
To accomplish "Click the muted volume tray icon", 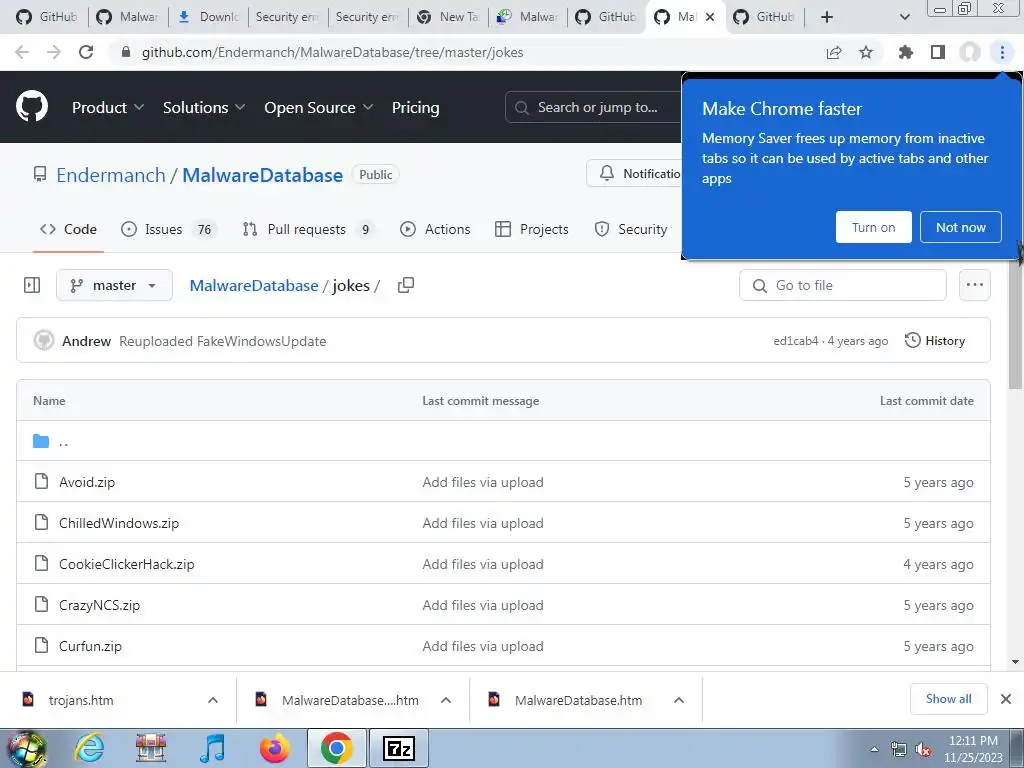I will (923, 750).
